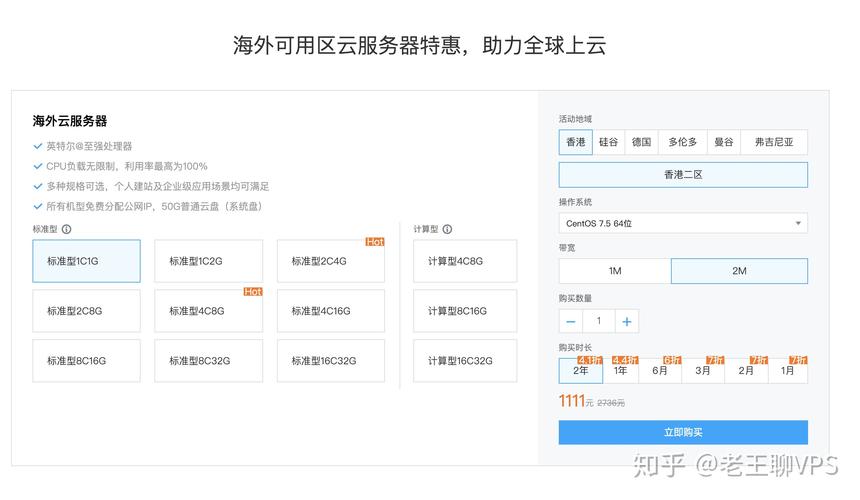Click the strikethrough original price 2736元

pyautogui.click(x=611, y=403)
